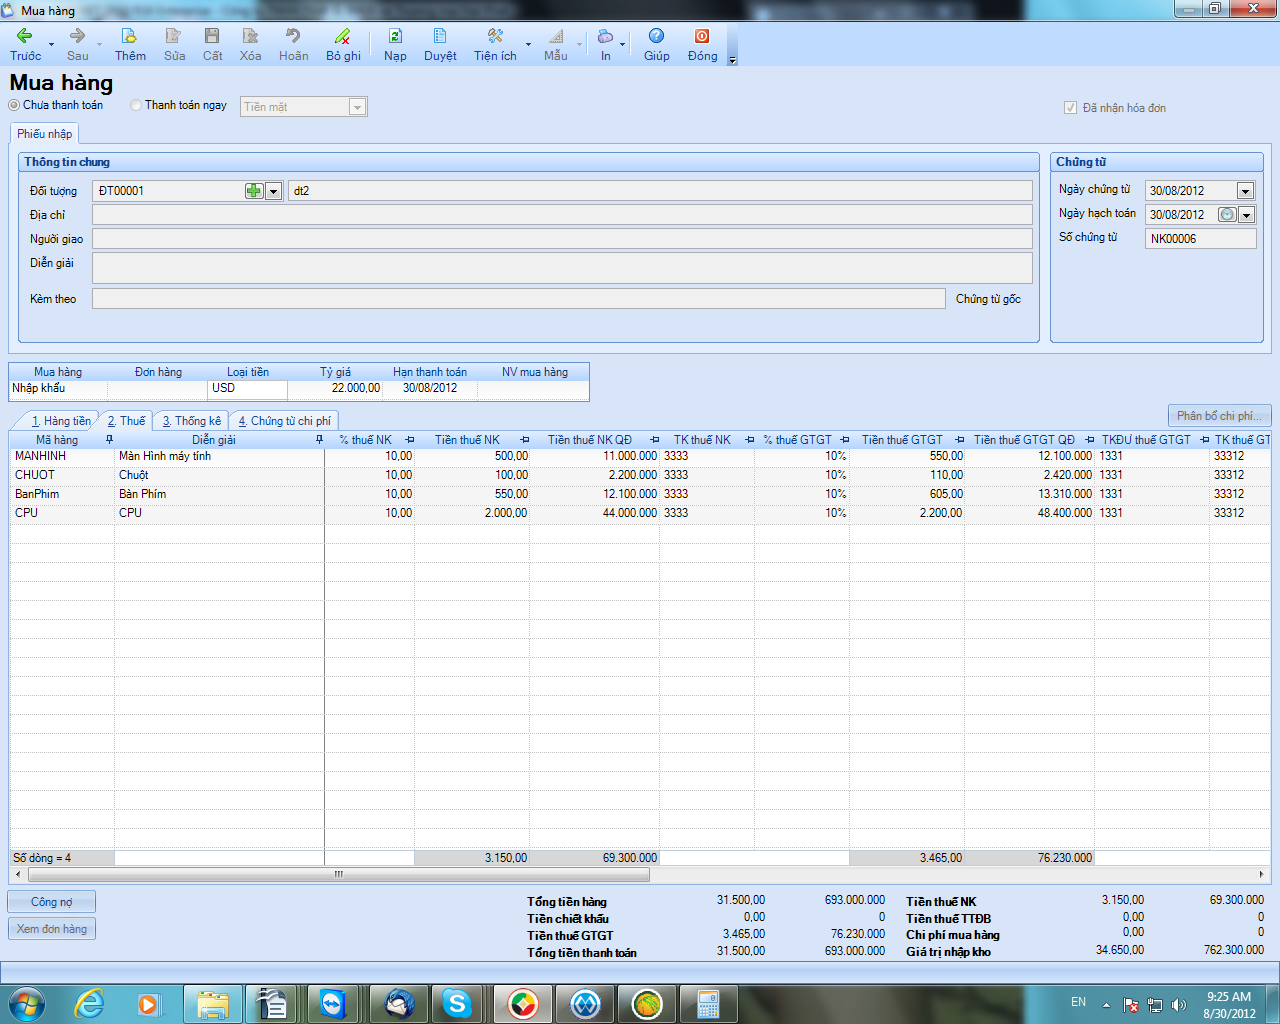The image size is (1280, 1024).
Task: Open the 3. Thống kê tab
Action: click(192, 421)
